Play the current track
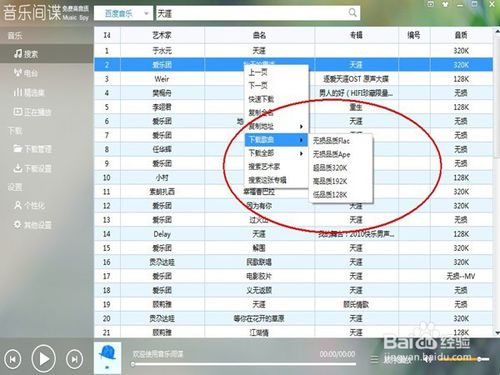The height and width of the screenshot is (375, 500). pos(43,359)
